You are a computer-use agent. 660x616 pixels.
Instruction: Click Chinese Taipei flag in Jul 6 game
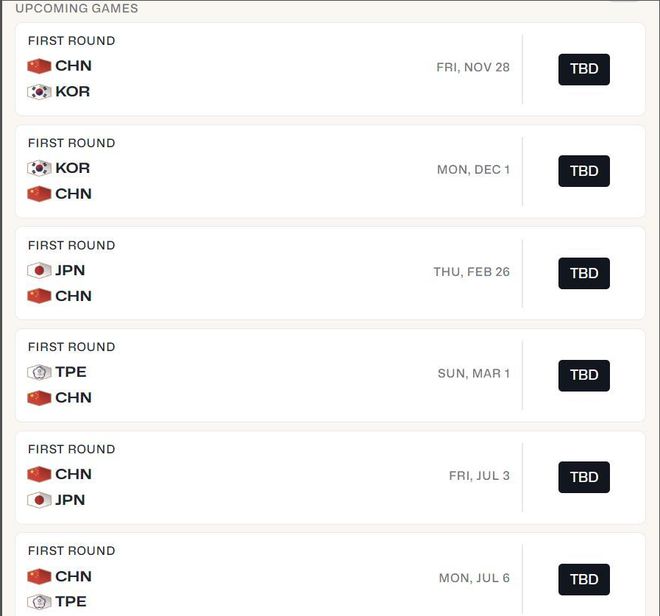(39, 602)
